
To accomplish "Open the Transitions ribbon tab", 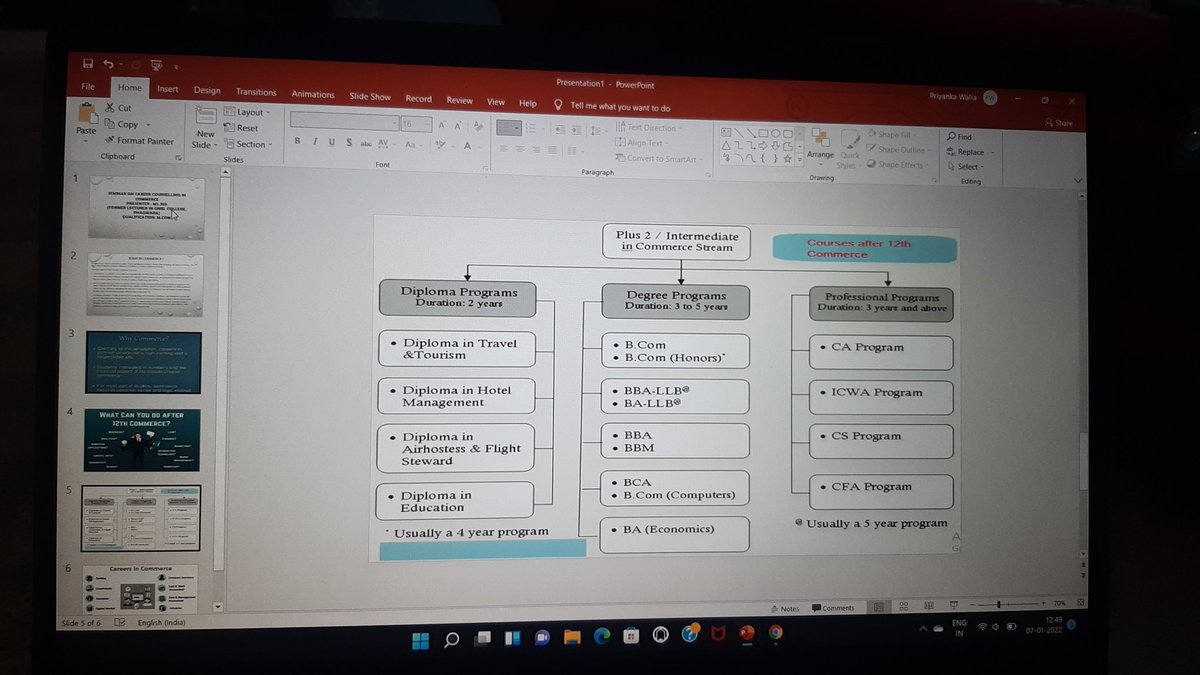I will 256,92.
